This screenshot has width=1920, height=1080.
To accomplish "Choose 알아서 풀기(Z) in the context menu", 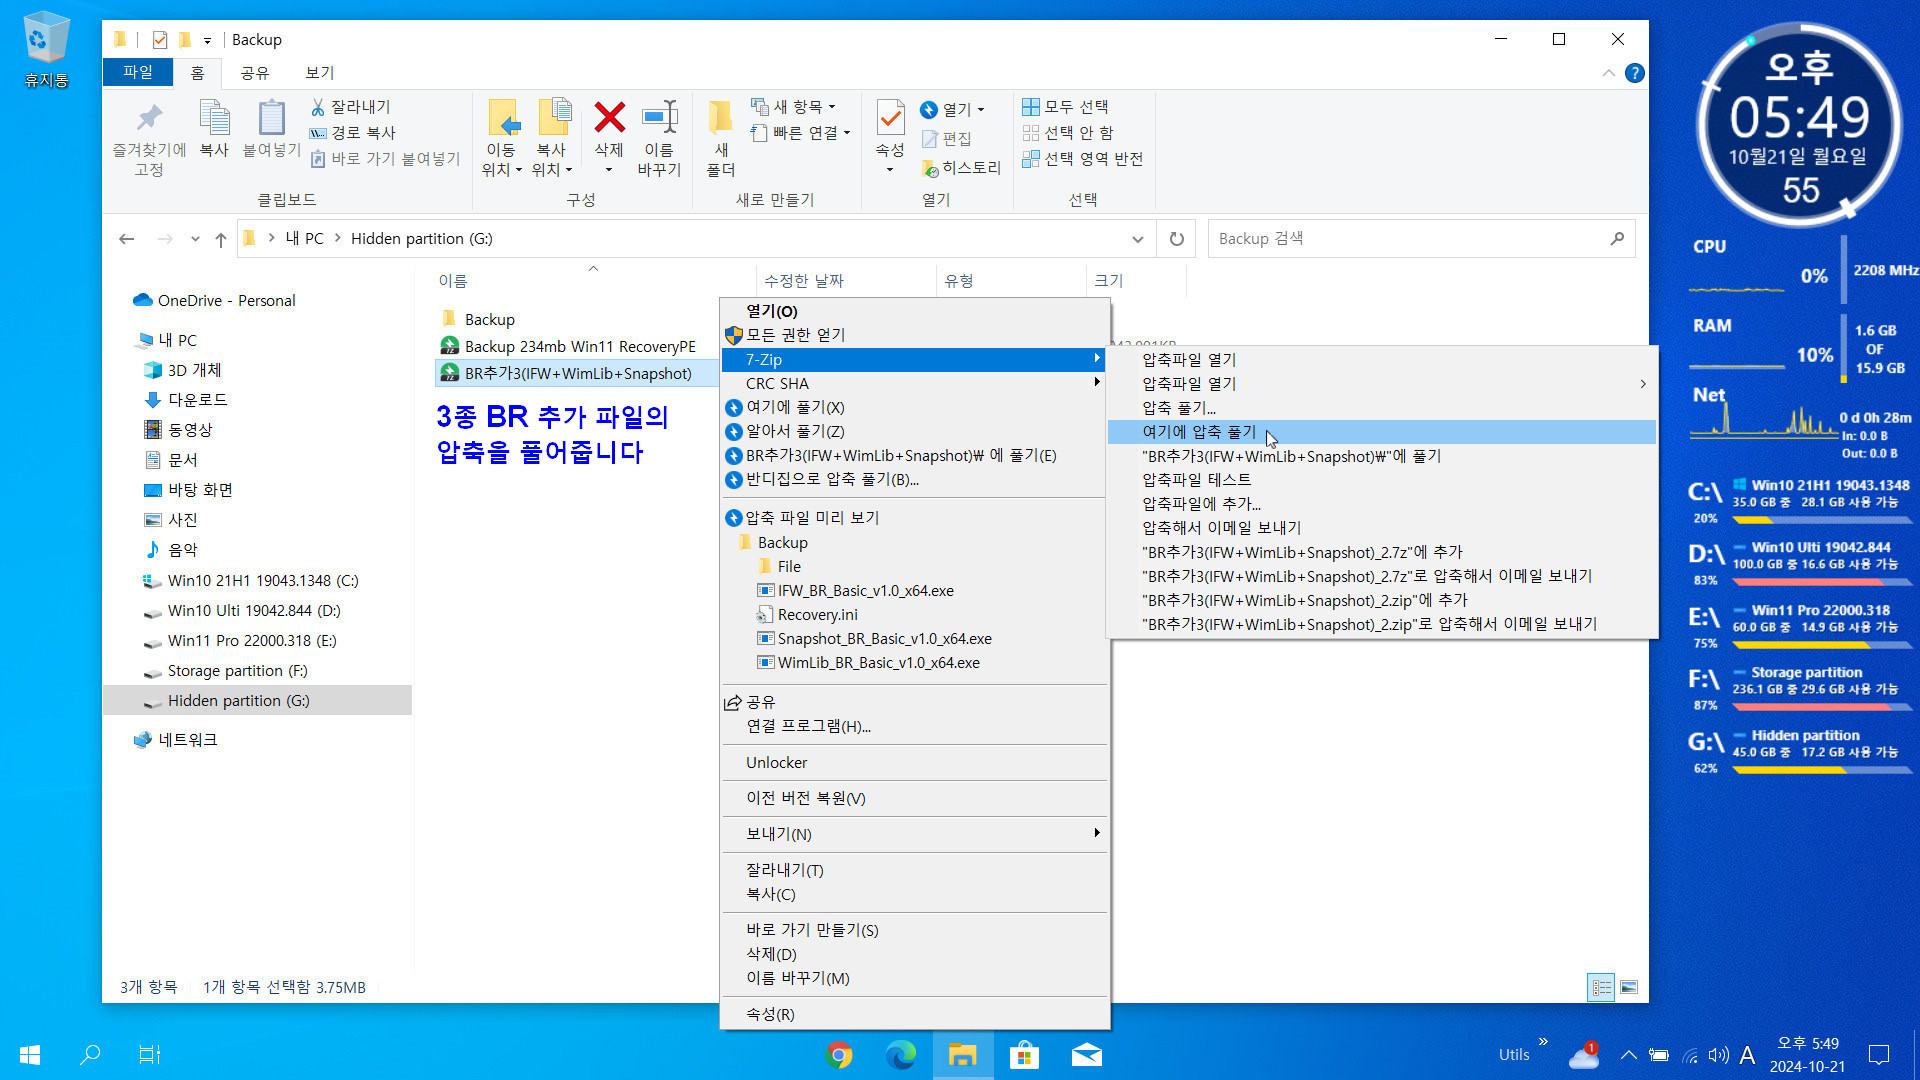I will point(914,431).
